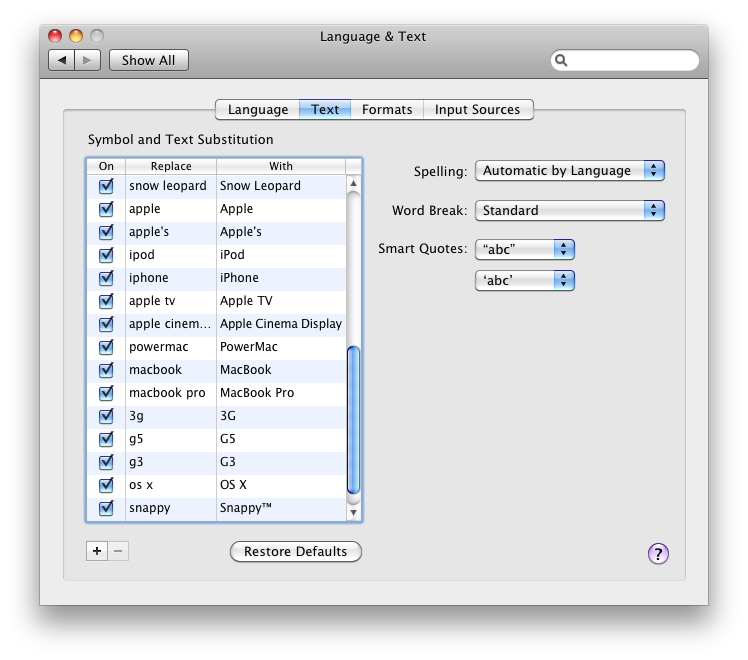Uncheck the 'powermac' substitution checkbox

tap(106, 347)
